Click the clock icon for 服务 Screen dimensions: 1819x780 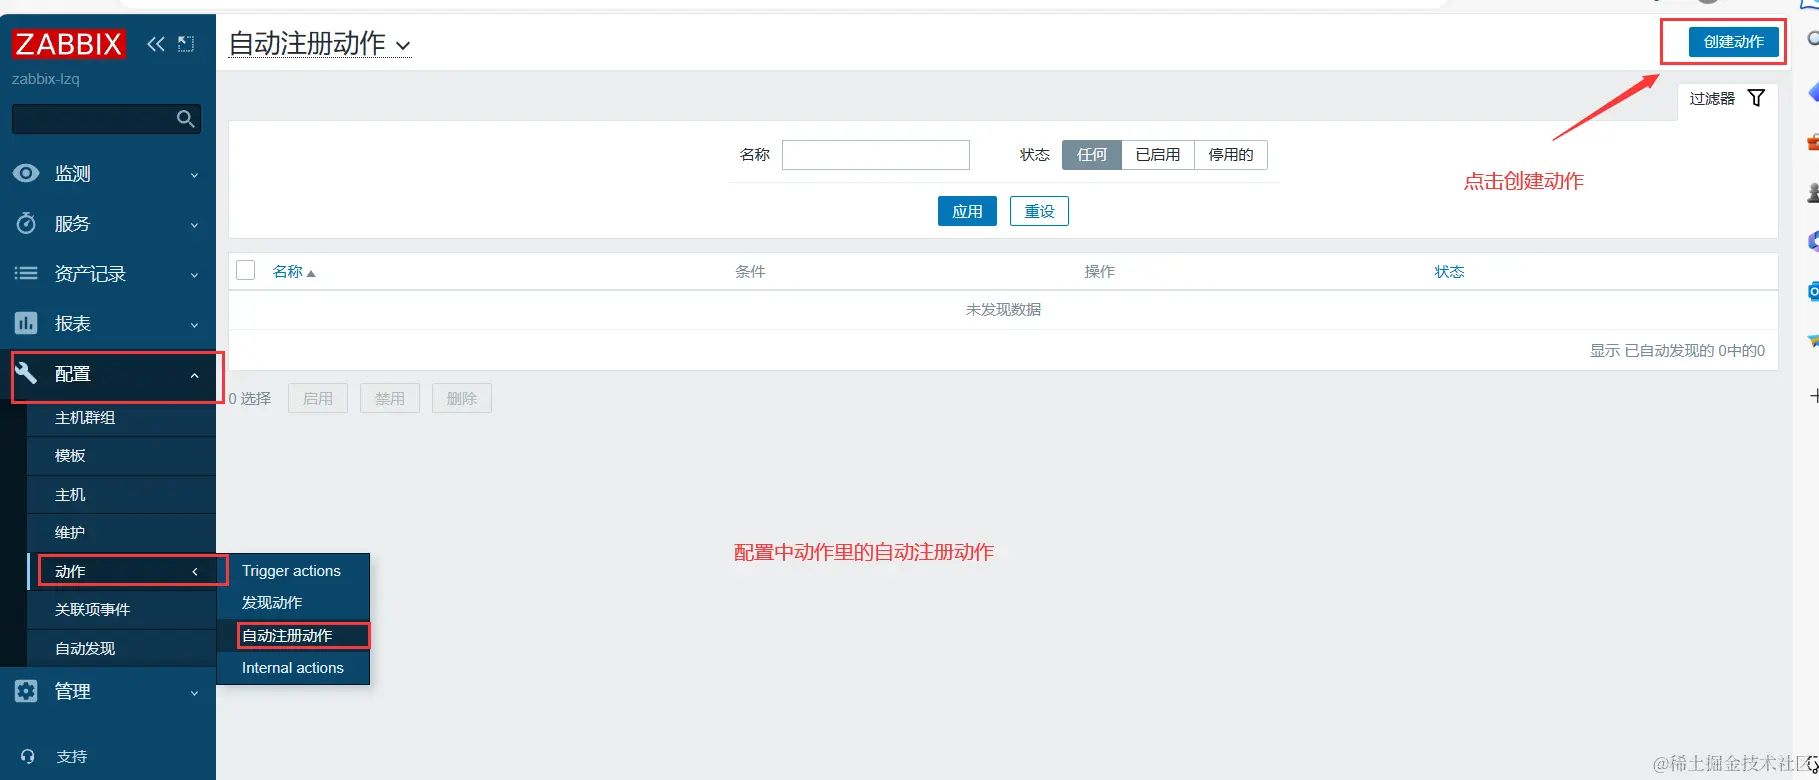tap(26, 223)
